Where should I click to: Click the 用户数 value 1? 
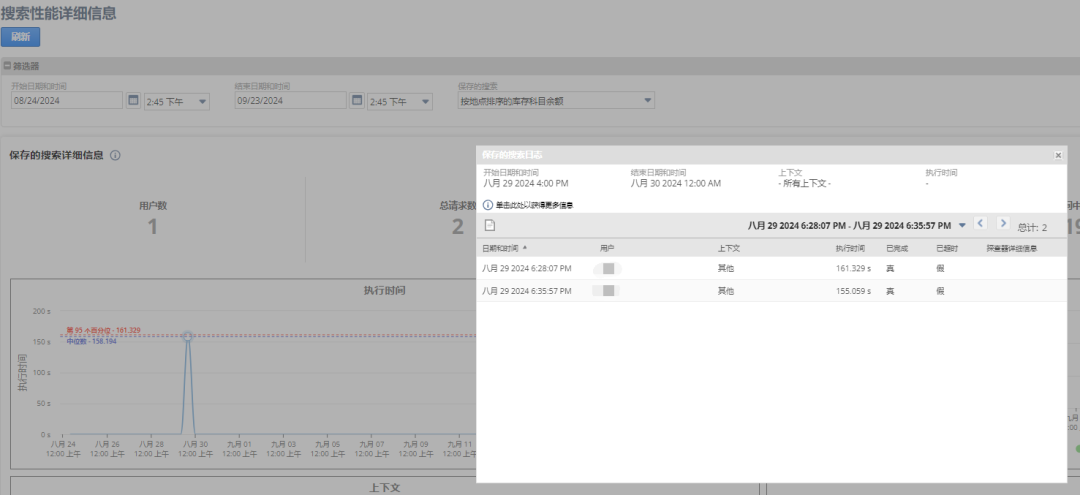(152, 227)
